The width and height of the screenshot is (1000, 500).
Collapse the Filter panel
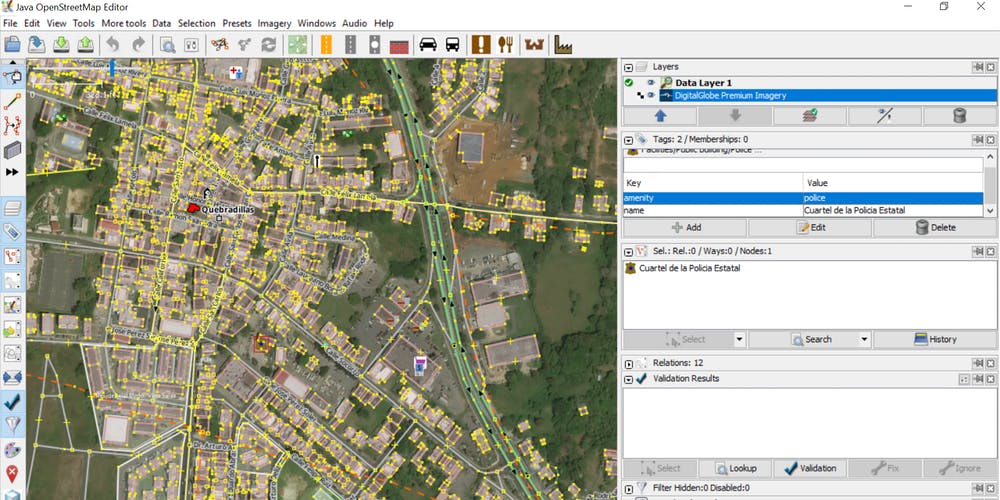coord(629,489)
